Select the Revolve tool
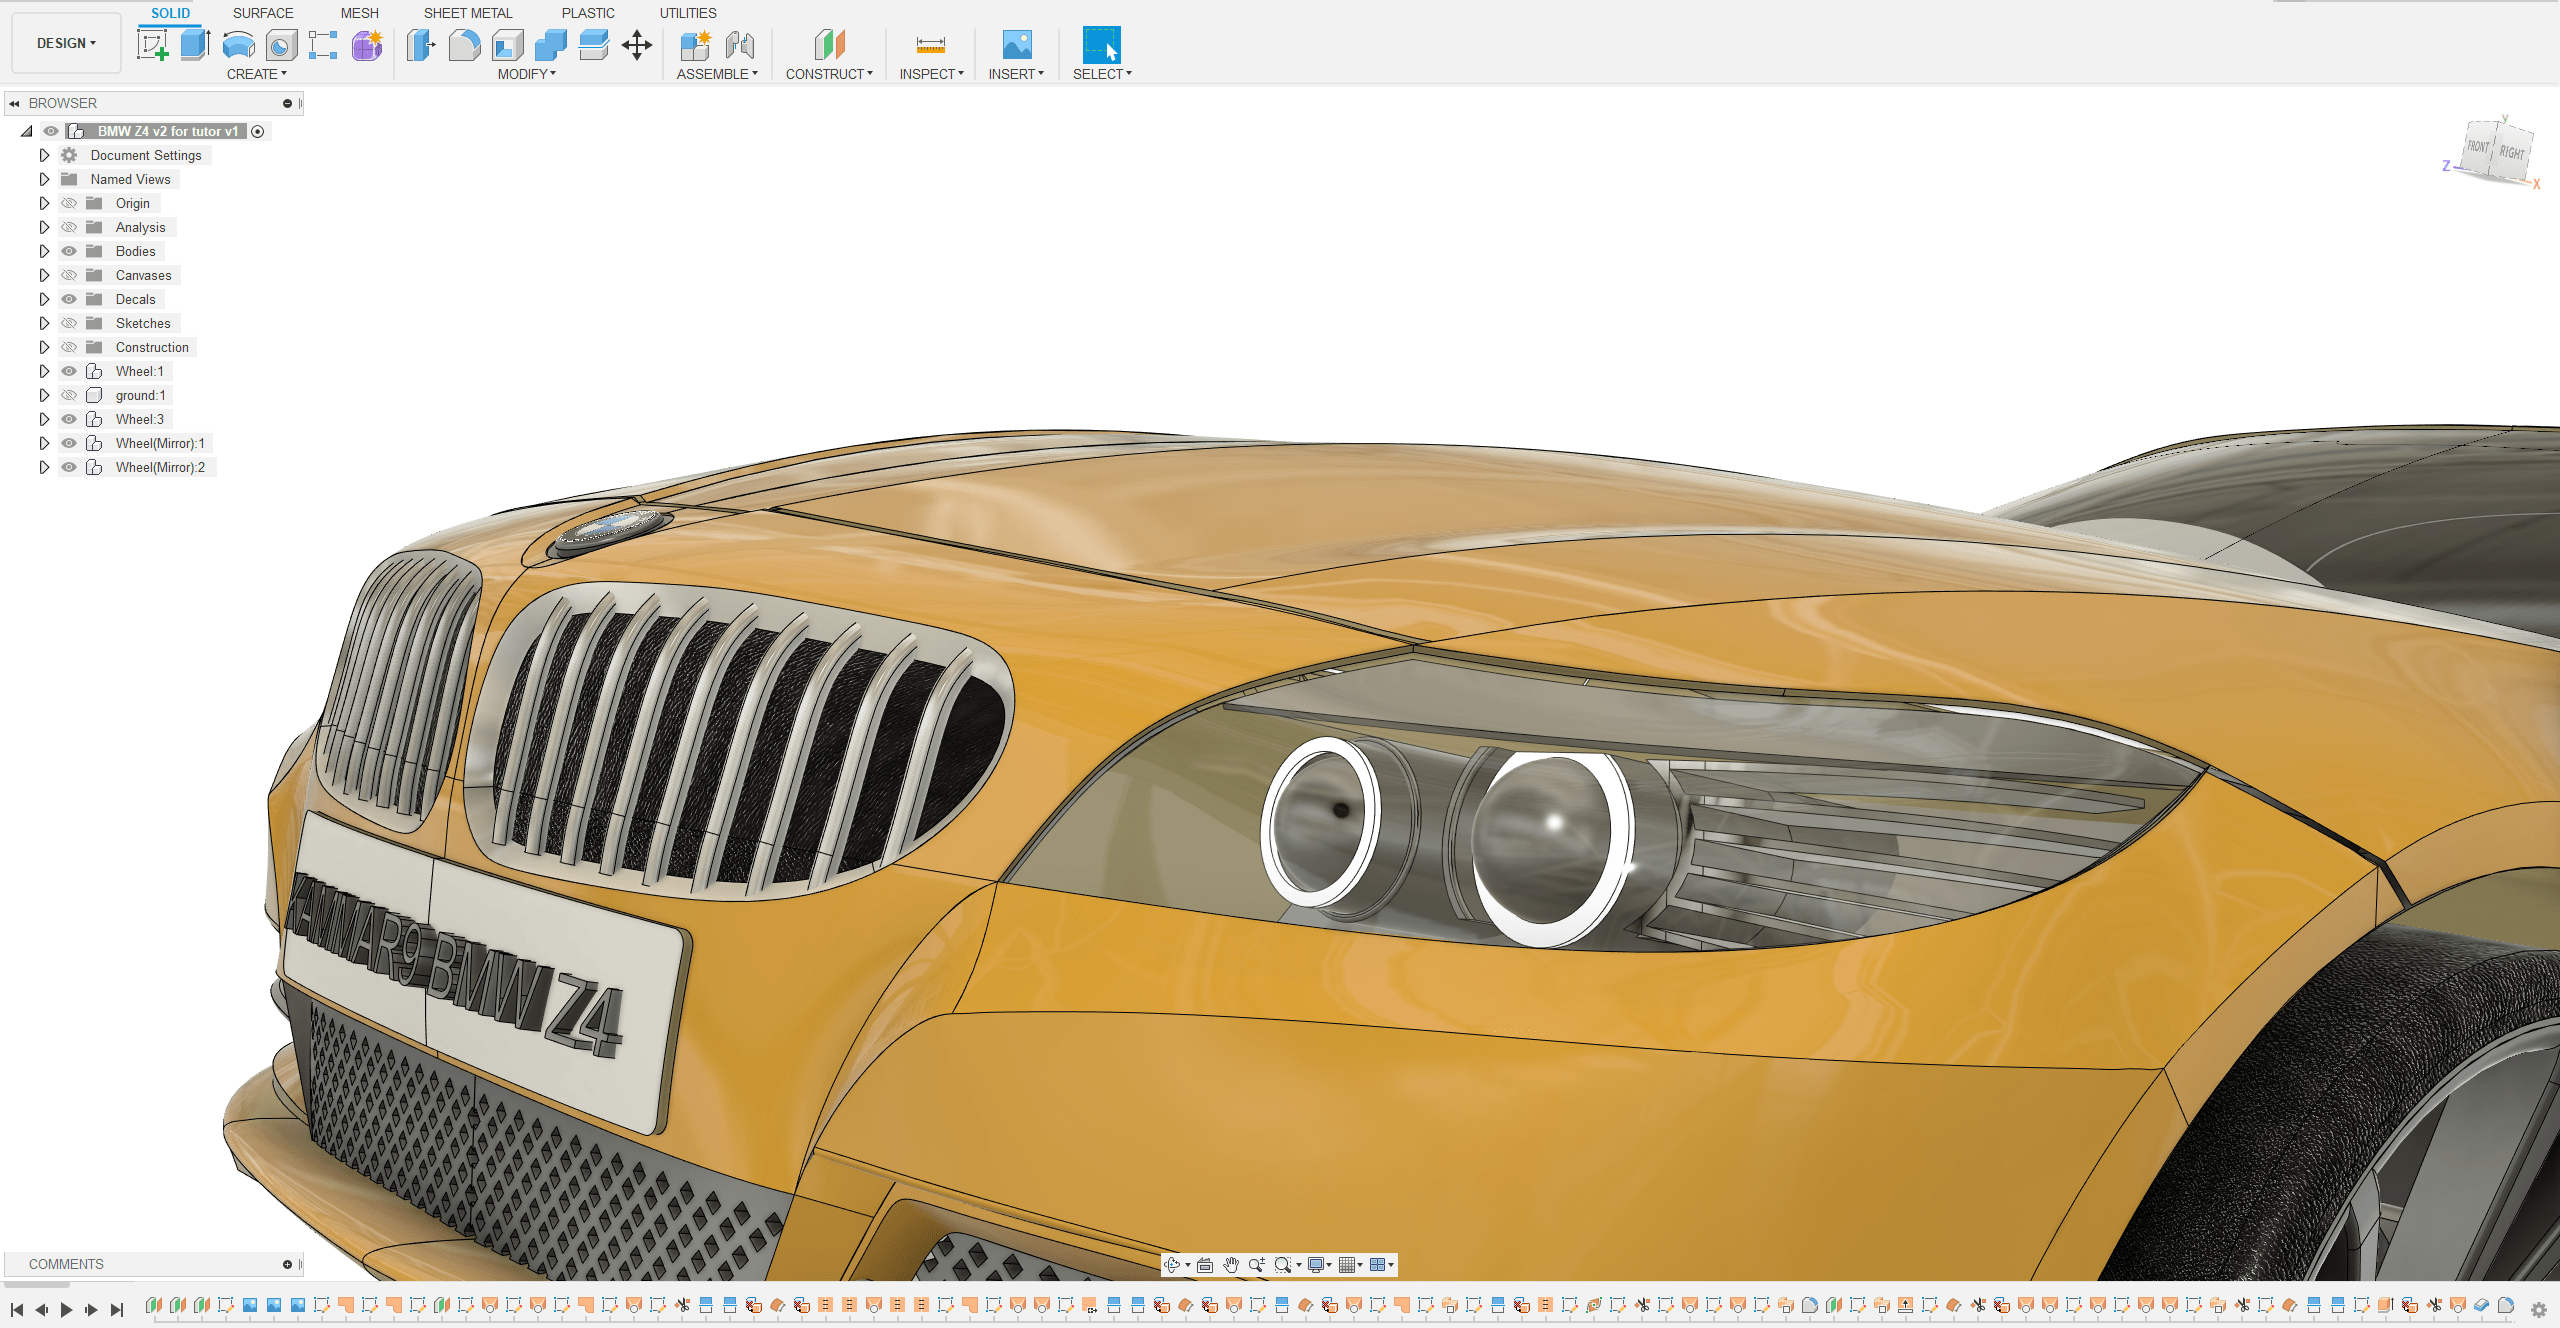 pyautogui.click(x=238, y=45)
